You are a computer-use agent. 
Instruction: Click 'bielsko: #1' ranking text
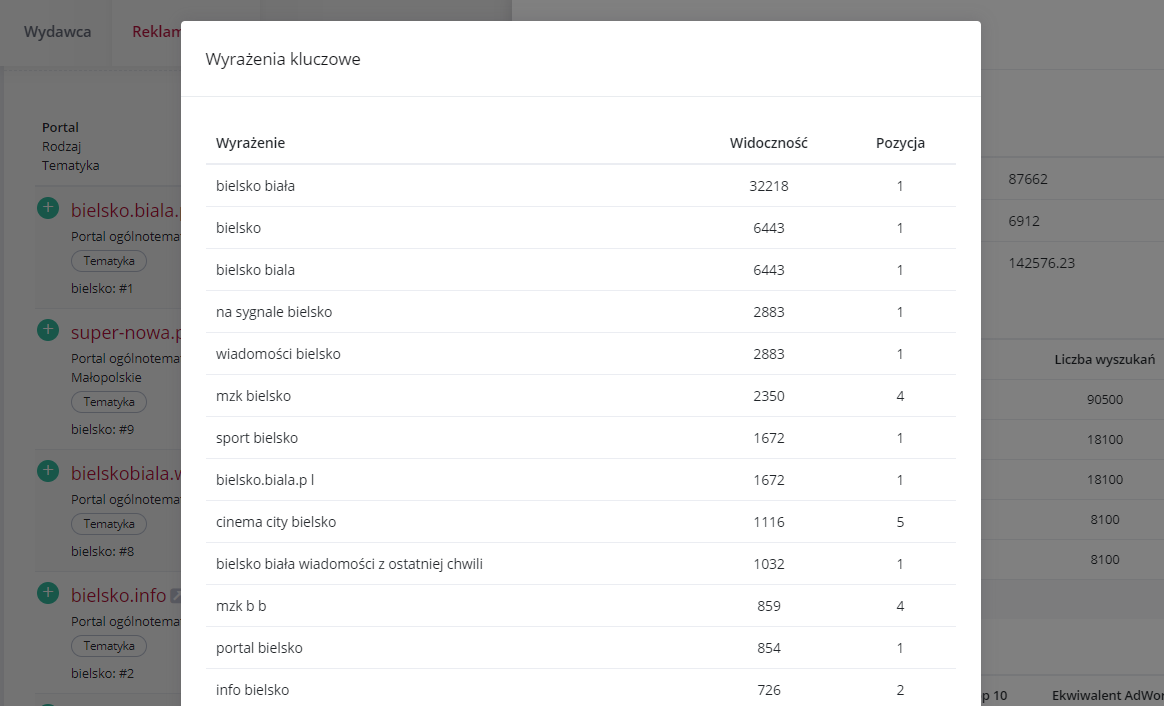(x=102, y=288)
